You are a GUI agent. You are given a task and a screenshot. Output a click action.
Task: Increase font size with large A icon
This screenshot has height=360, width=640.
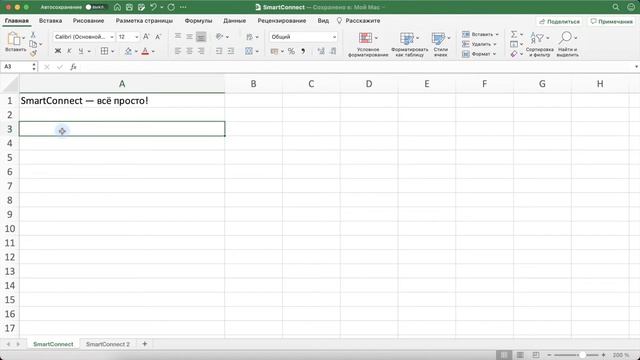146,37
